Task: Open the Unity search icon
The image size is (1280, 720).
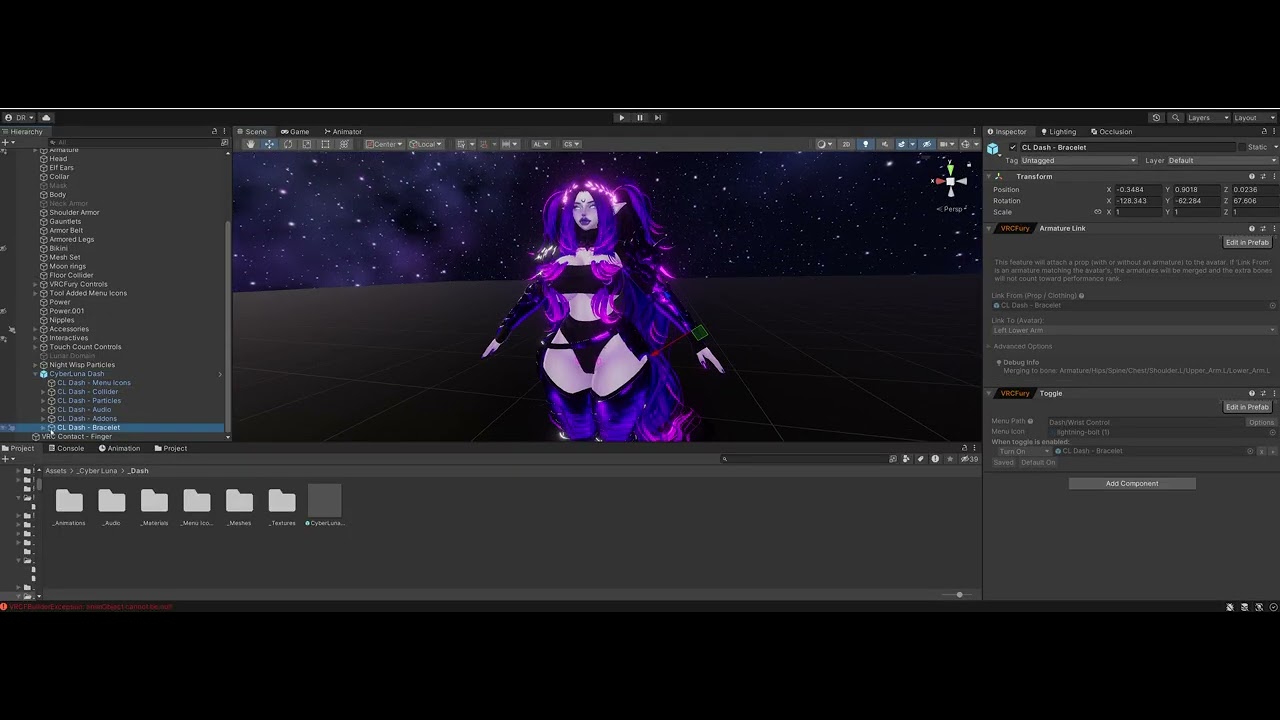Action: click(x=1176, y=118)
